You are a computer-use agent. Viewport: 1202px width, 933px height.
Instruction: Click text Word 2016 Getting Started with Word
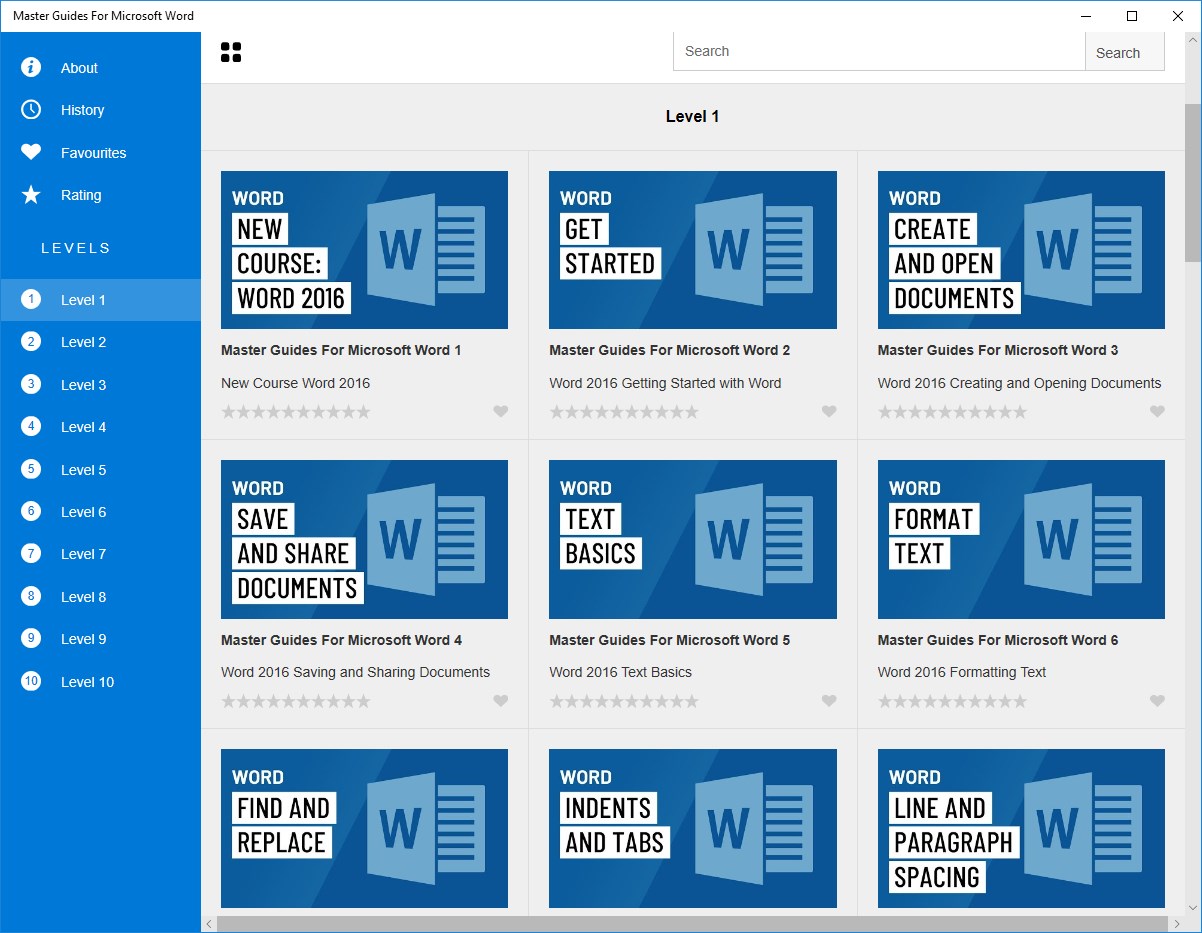click(665, 383)
